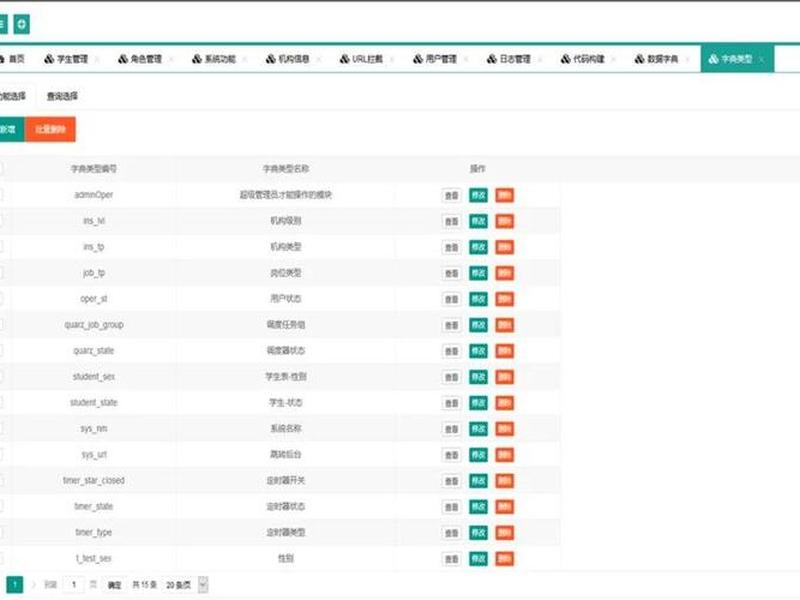Click the 数据字典 tab icon

[640, 59]
